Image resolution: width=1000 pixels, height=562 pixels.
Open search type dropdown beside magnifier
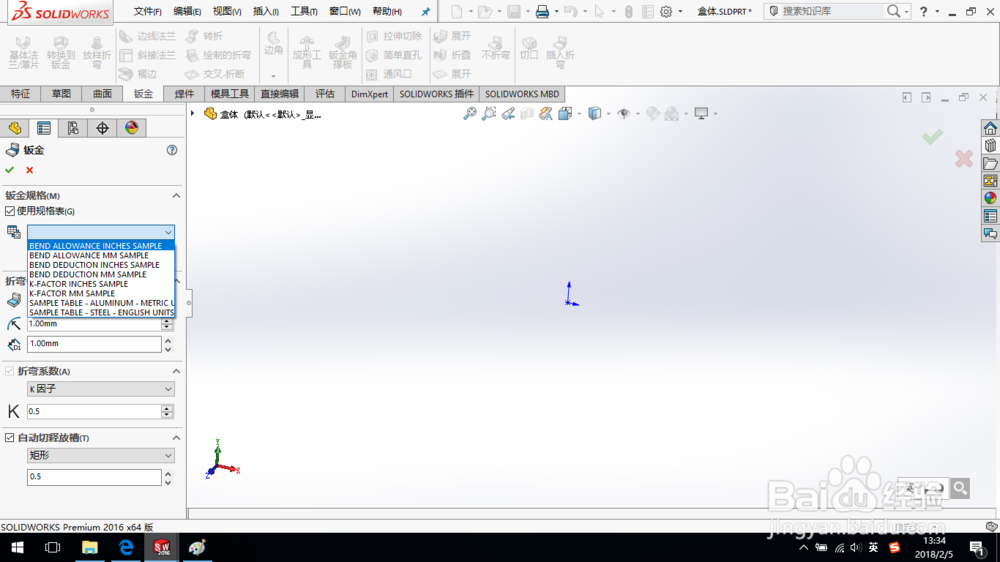906,12
